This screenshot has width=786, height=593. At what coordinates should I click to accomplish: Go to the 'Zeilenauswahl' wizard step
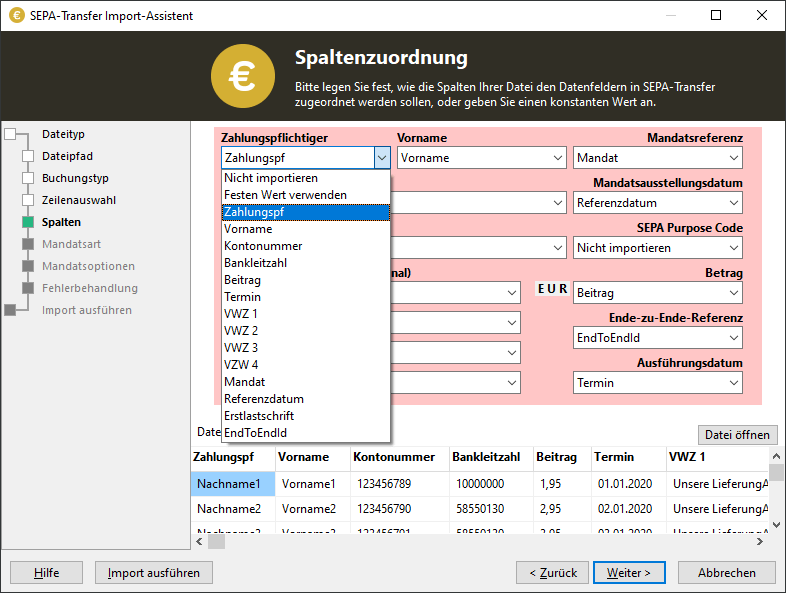[79, 201]
